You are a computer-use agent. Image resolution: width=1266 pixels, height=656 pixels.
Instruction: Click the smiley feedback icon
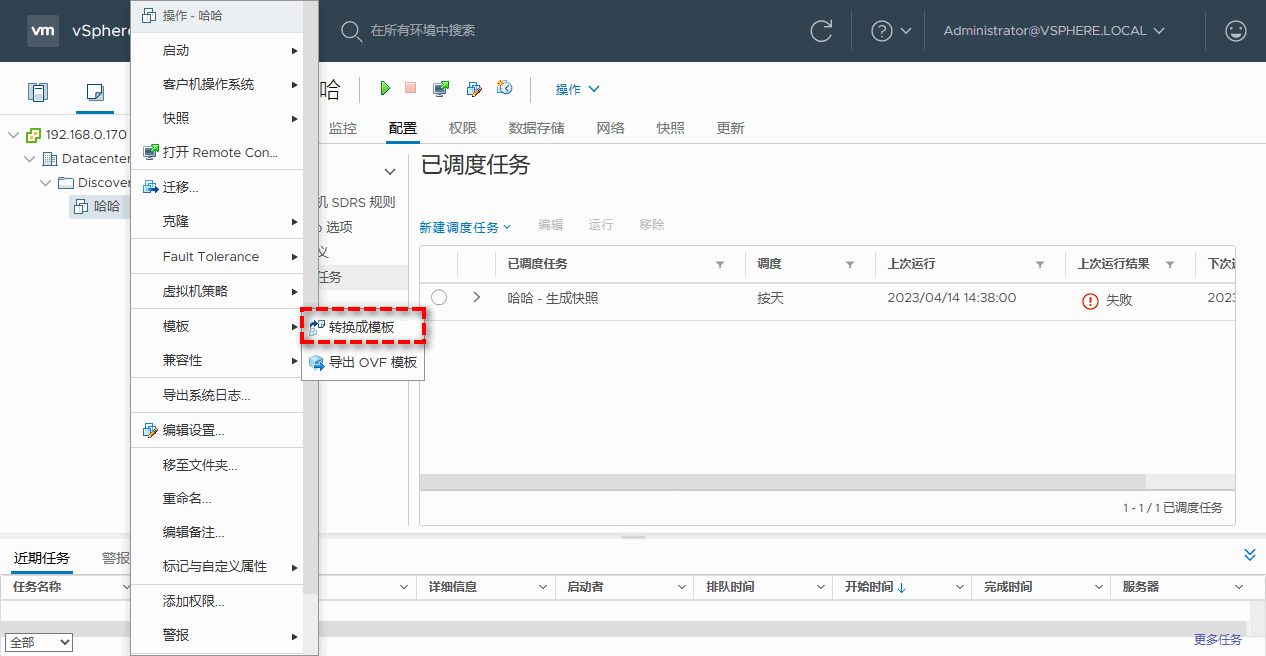(1236, 31)
